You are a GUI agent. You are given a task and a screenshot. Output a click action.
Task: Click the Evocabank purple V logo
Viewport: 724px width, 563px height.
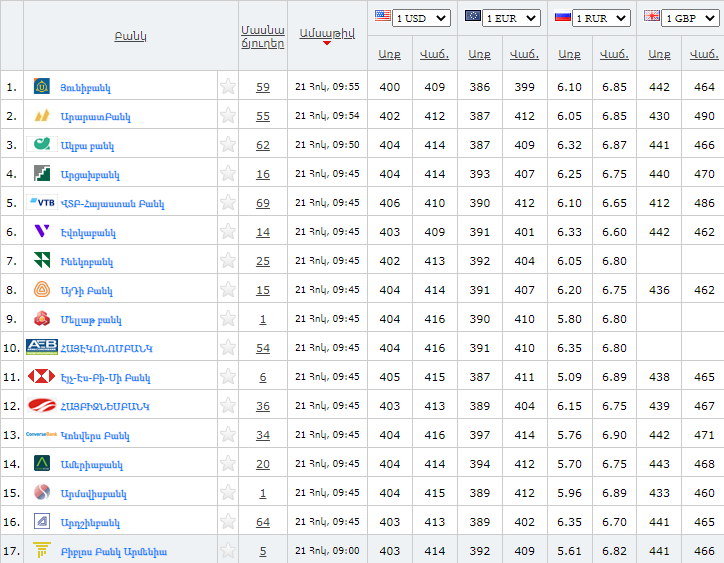click(x=42, y=232)
